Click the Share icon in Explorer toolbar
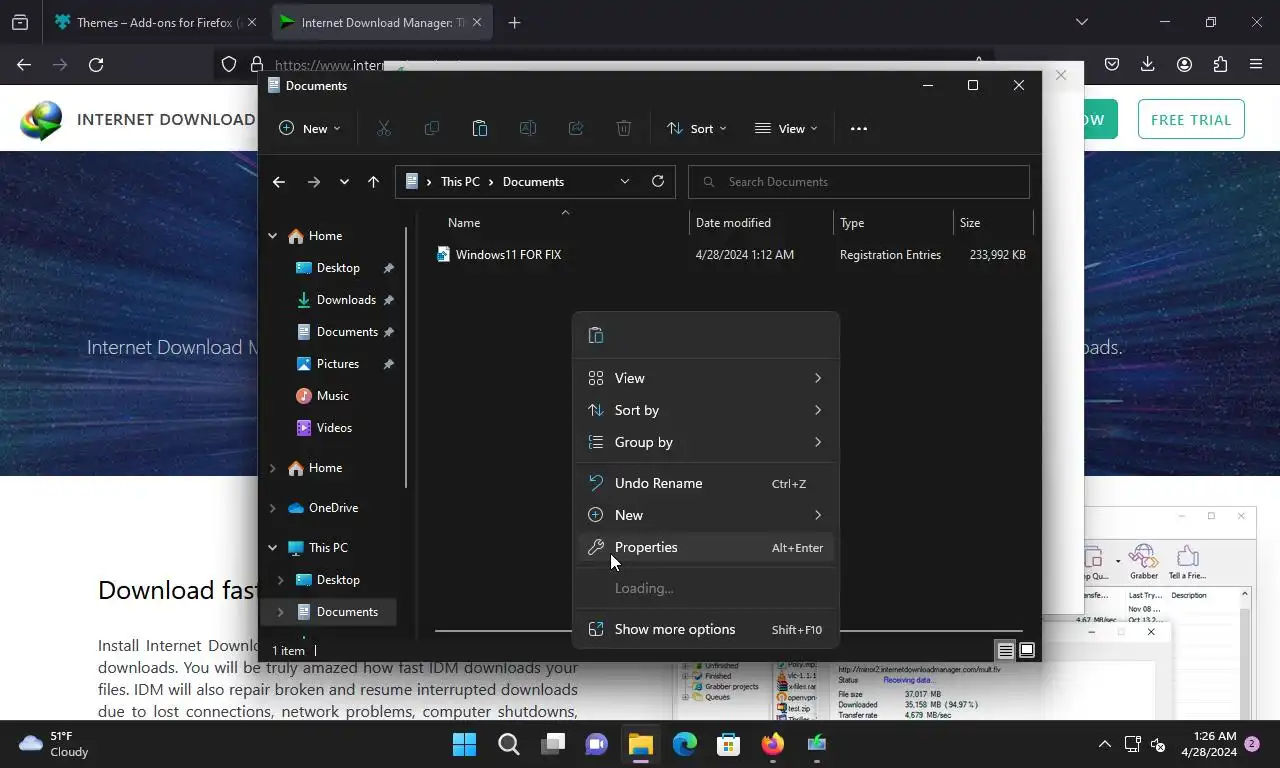The image size is (1280, 768). point(575,128)
